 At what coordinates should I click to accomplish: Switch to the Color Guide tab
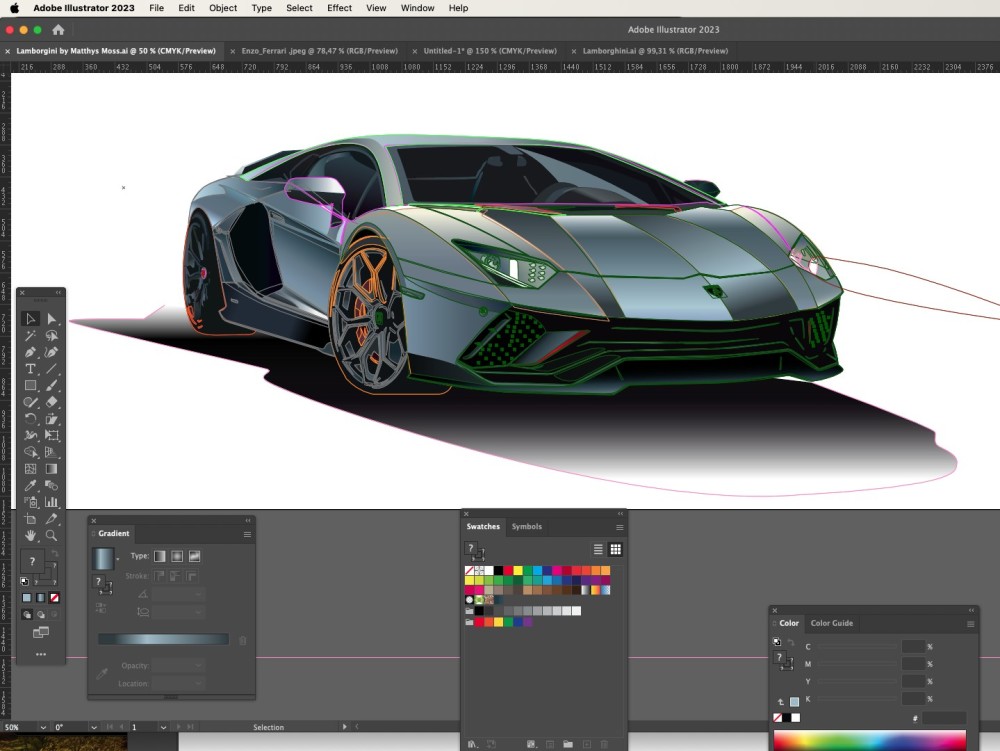click(831, 623)
